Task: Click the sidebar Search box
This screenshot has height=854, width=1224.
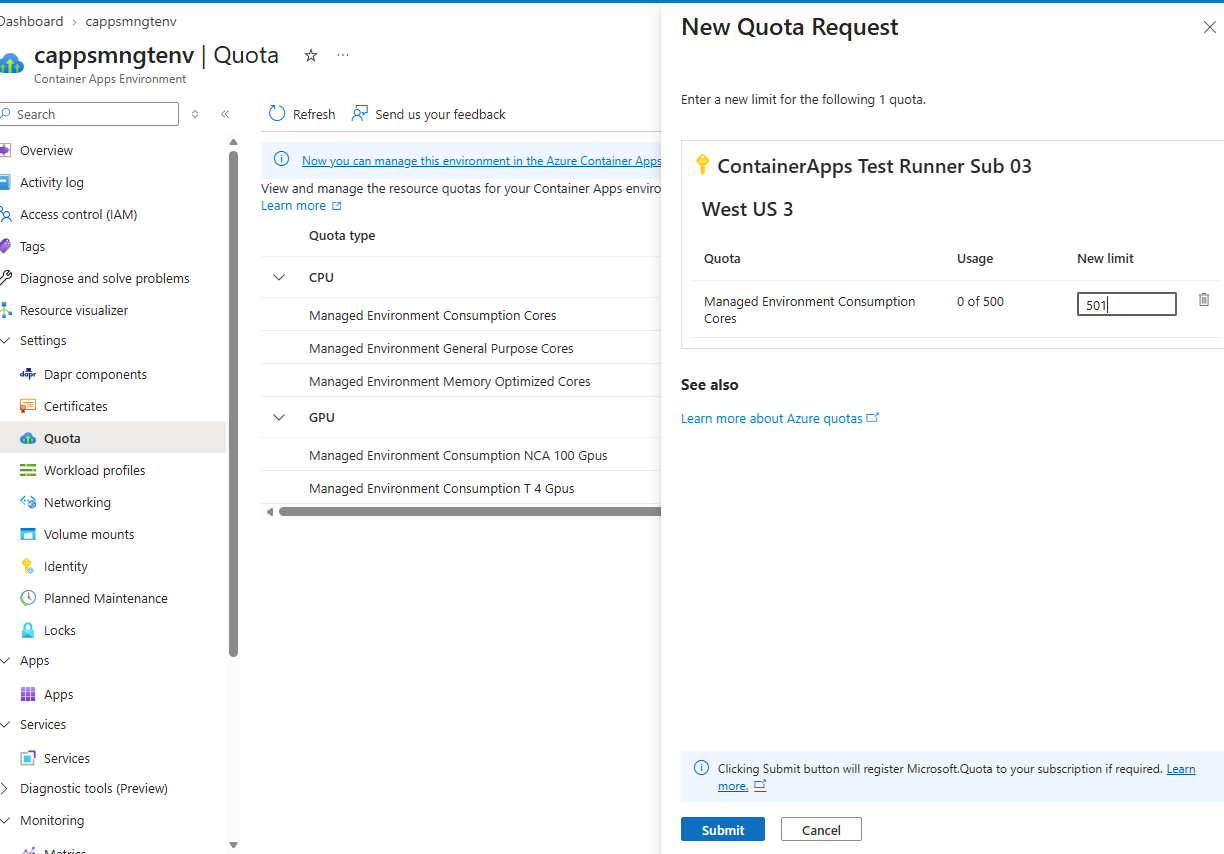Action: (90, 114)
